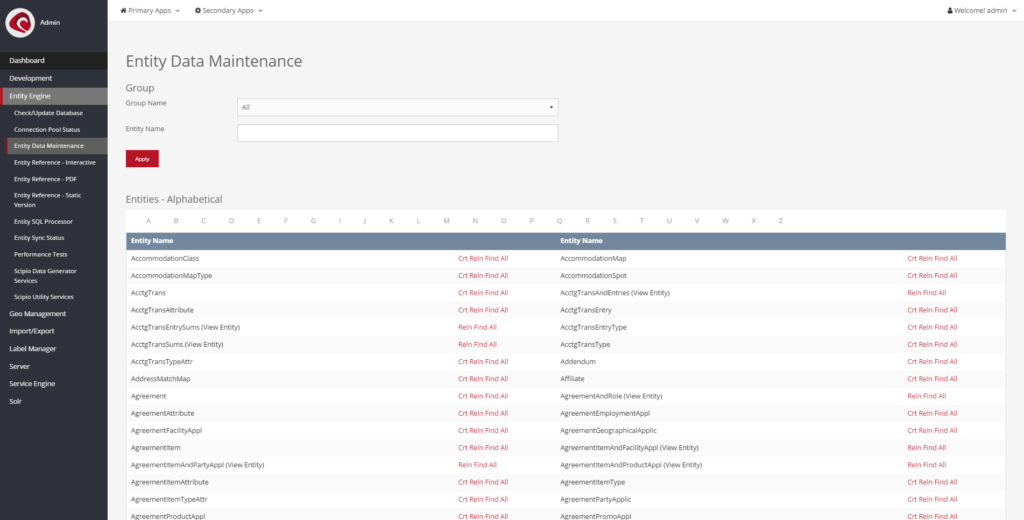Open the Solr sidebar item
The height and width of the screenshot is (520, 1024).
click(15, 401)
